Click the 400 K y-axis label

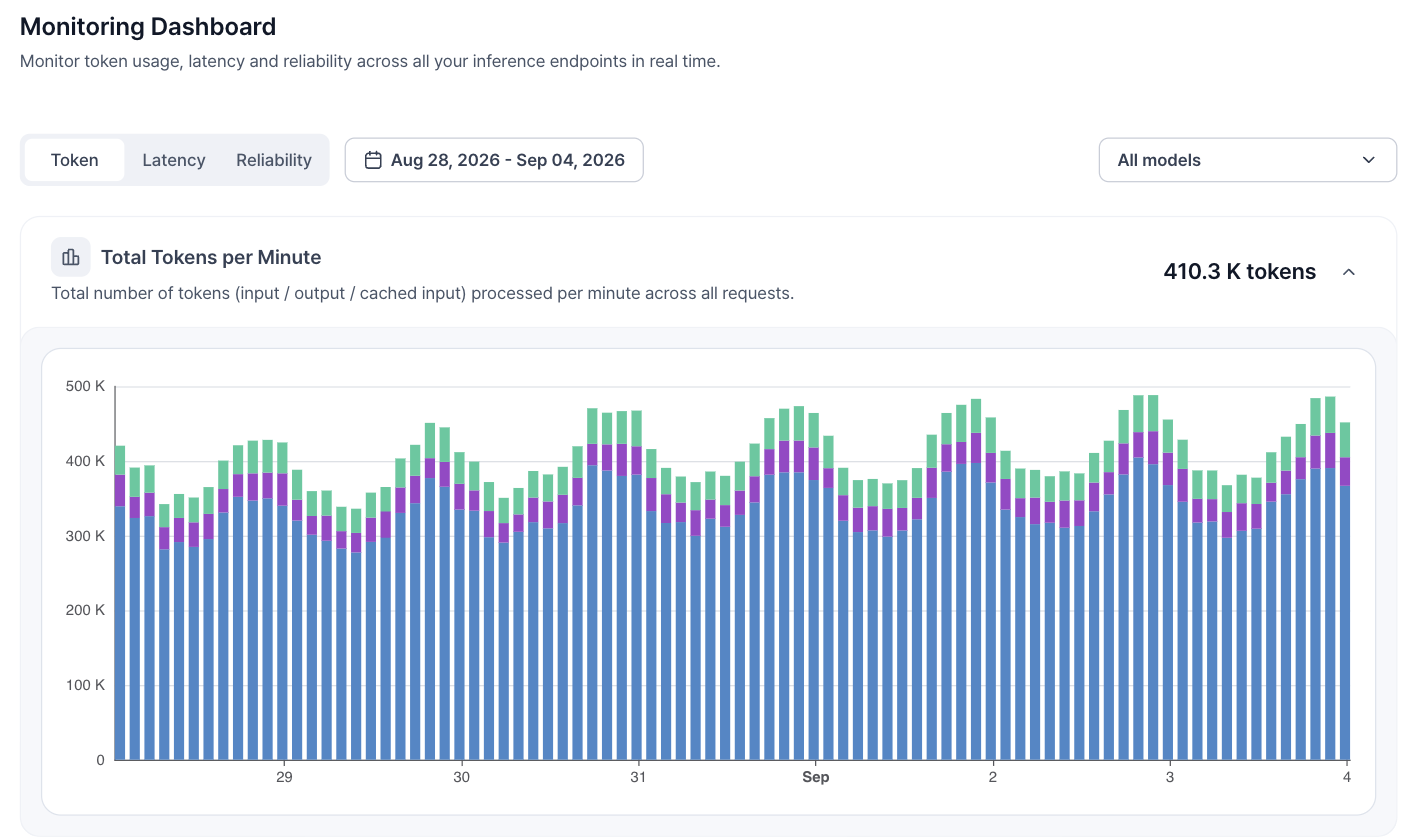click(86, 461)
